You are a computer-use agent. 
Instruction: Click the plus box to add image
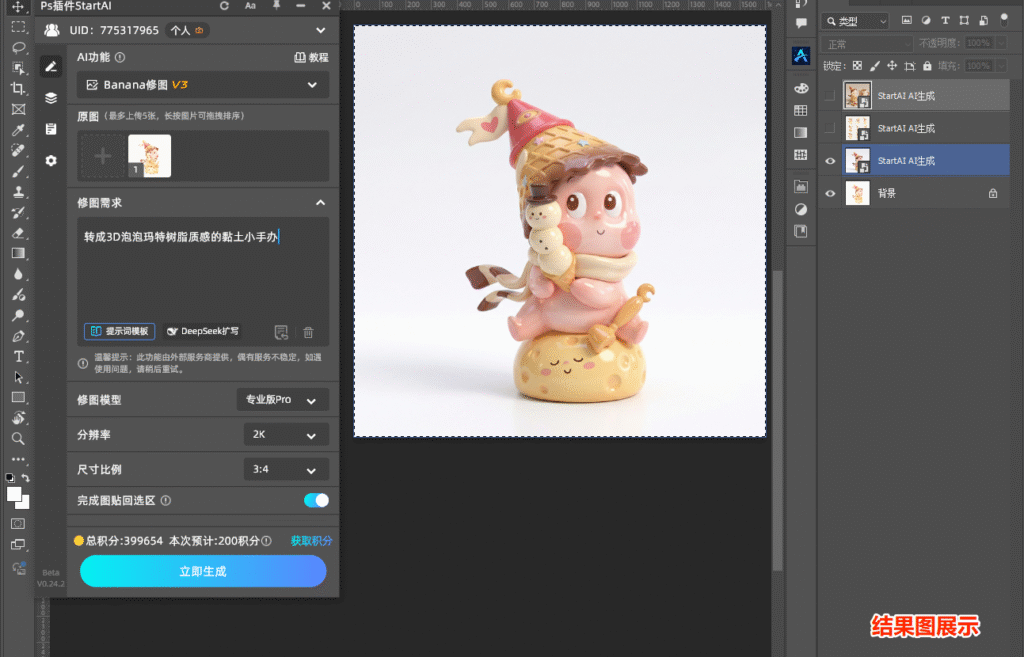[103, 156]
